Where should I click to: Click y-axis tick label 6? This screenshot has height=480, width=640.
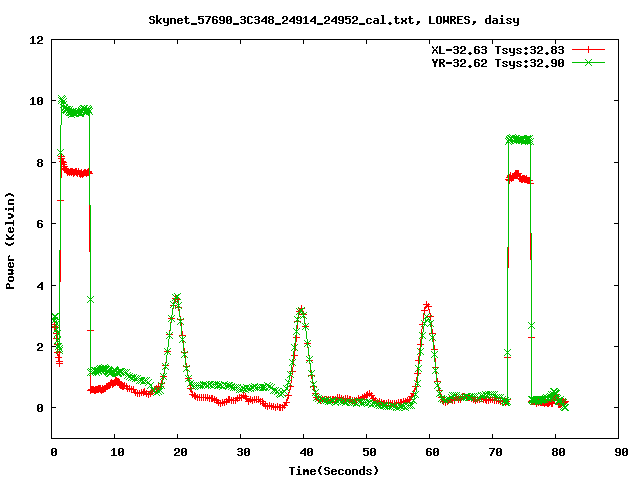click(x=40, y=224)
